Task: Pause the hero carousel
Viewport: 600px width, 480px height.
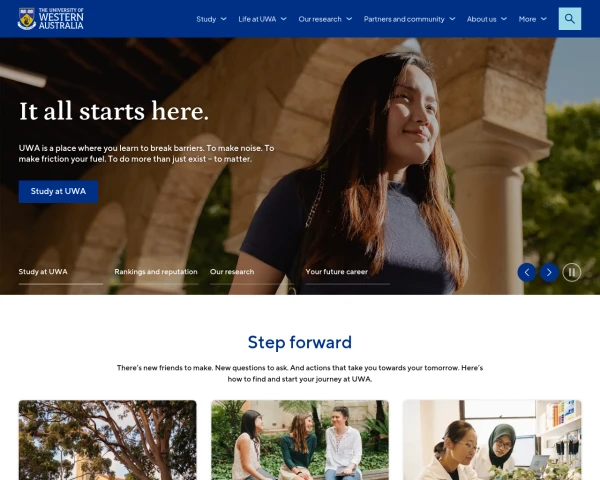Action: 572,272
